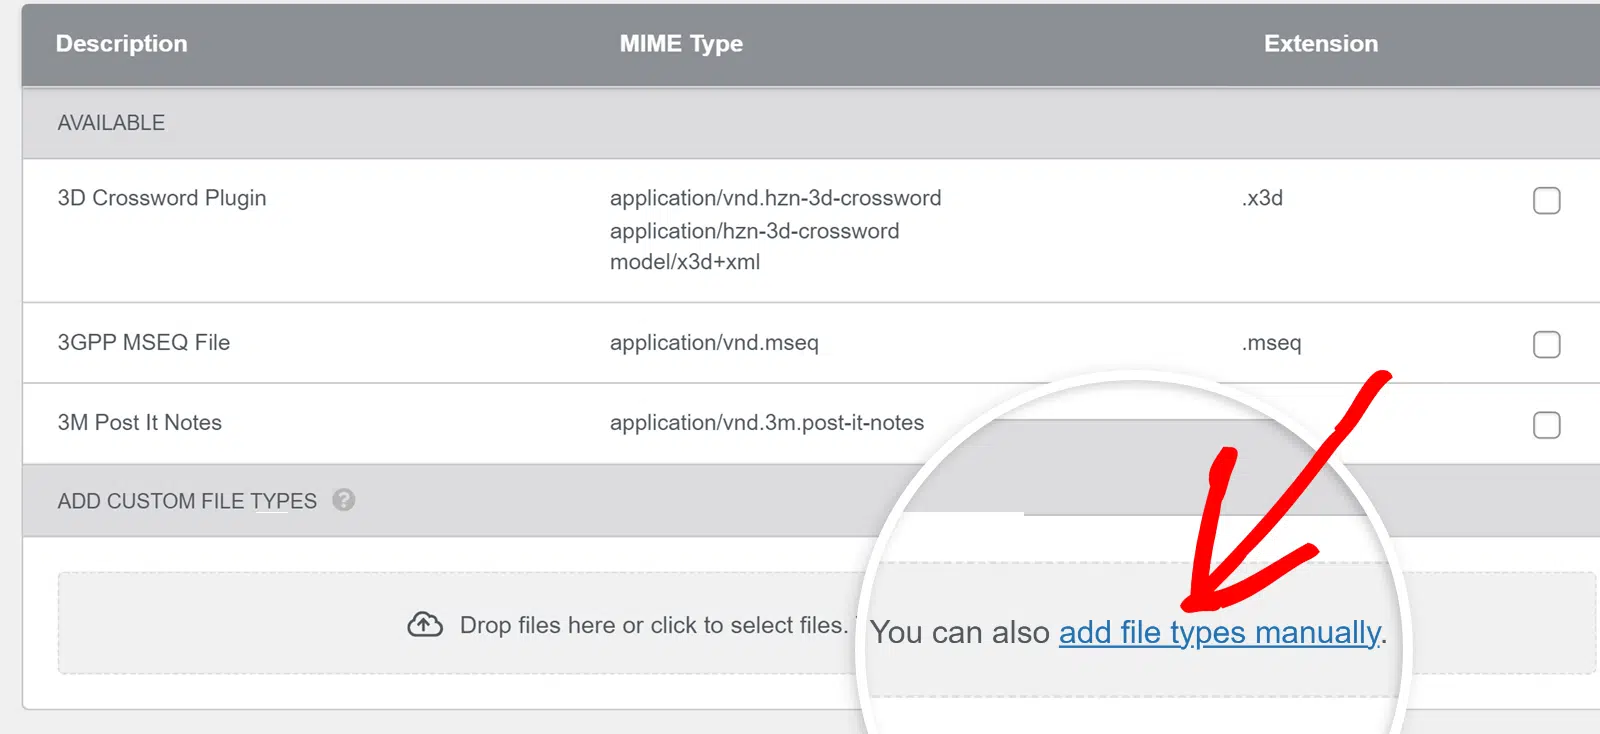Viewport: 1600px width, 734px height.
Task: Click the MIME Type column header
Action: [681, 44]
